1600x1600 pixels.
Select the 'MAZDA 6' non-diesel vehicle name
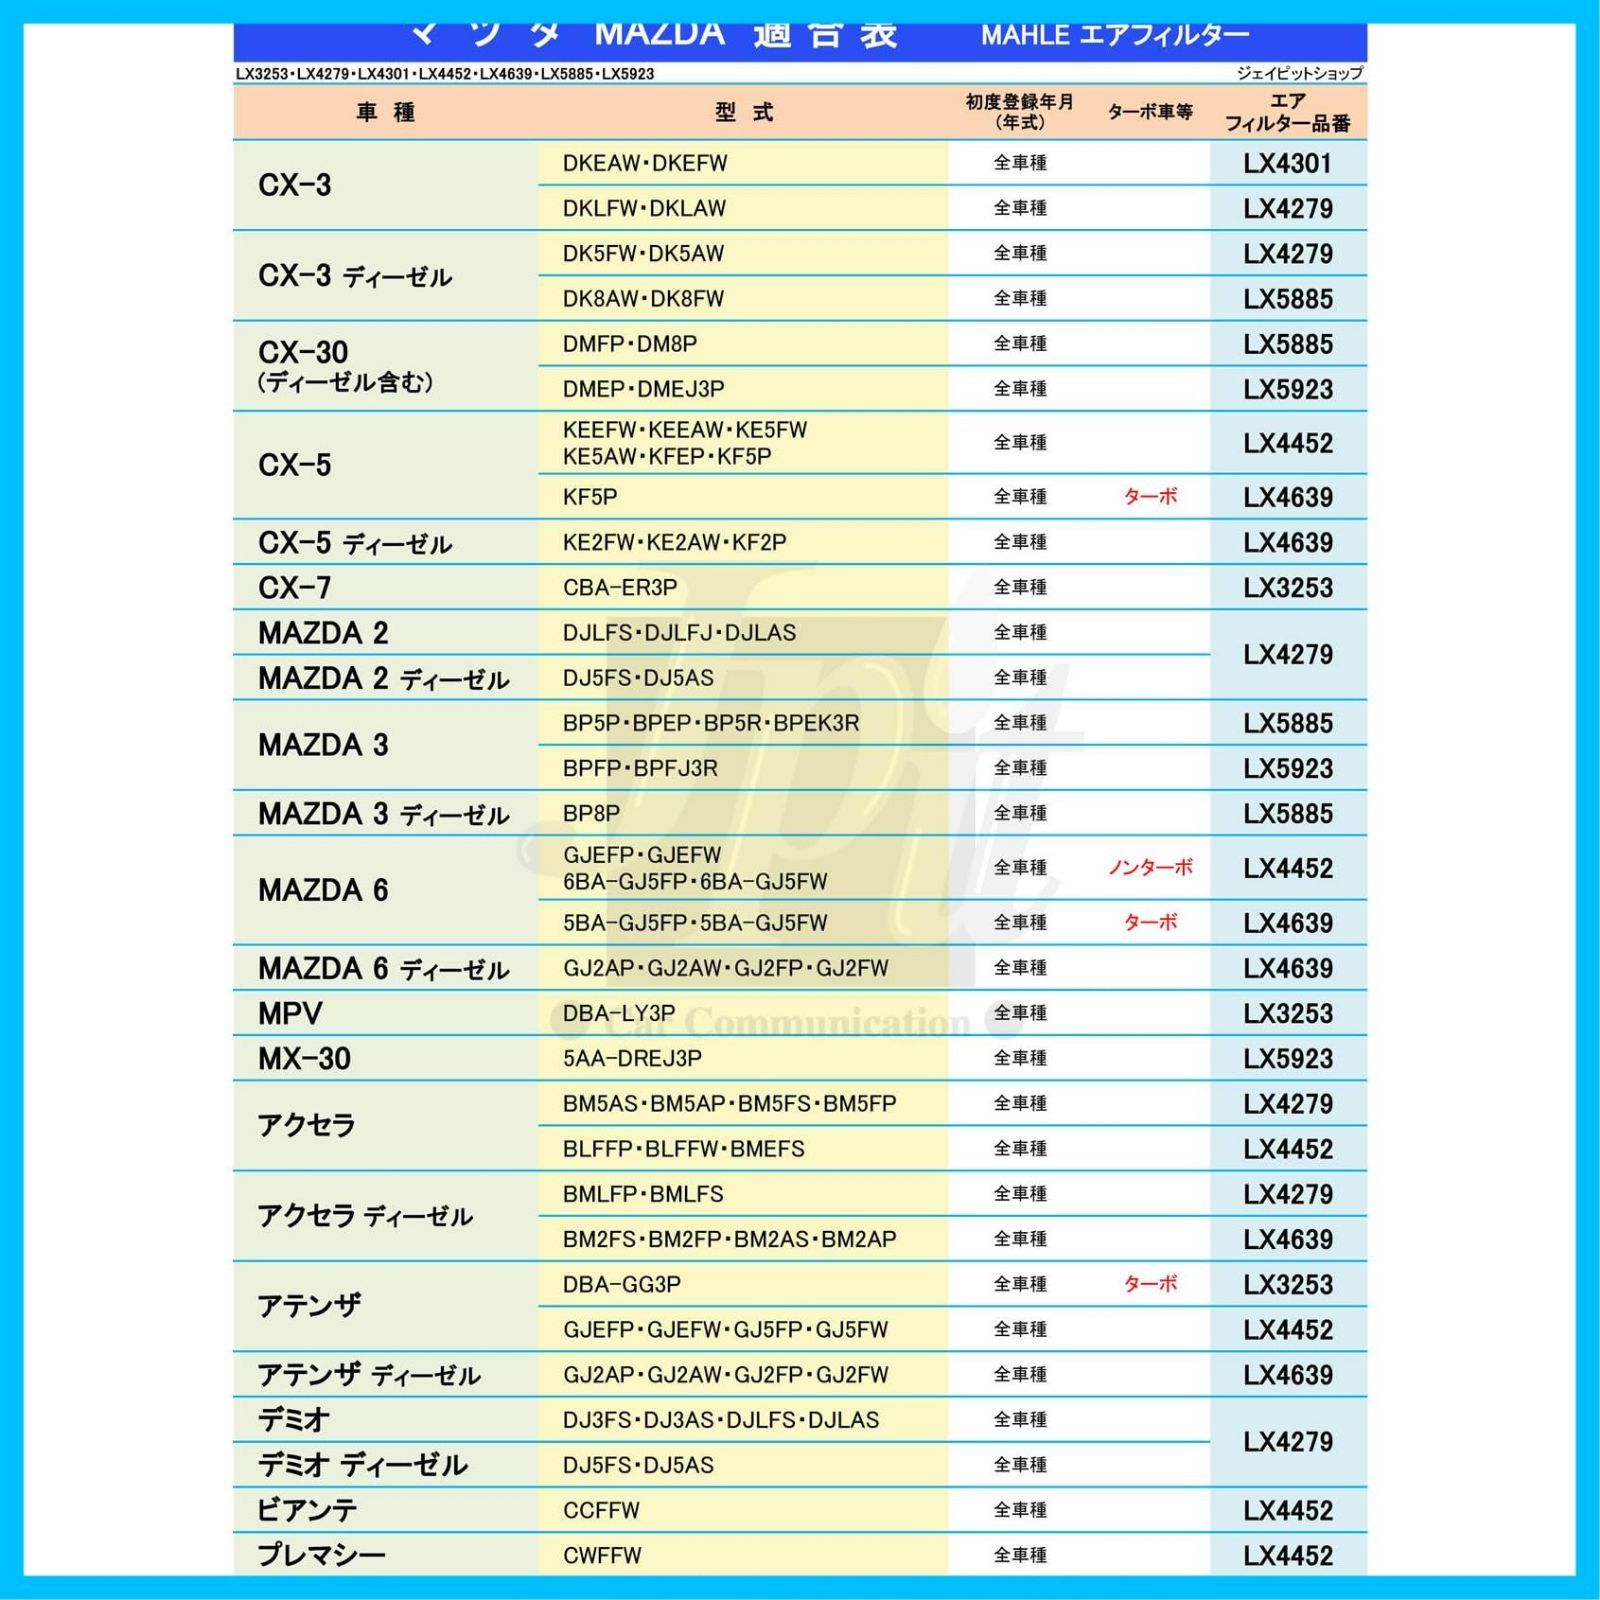coord(323,890)
